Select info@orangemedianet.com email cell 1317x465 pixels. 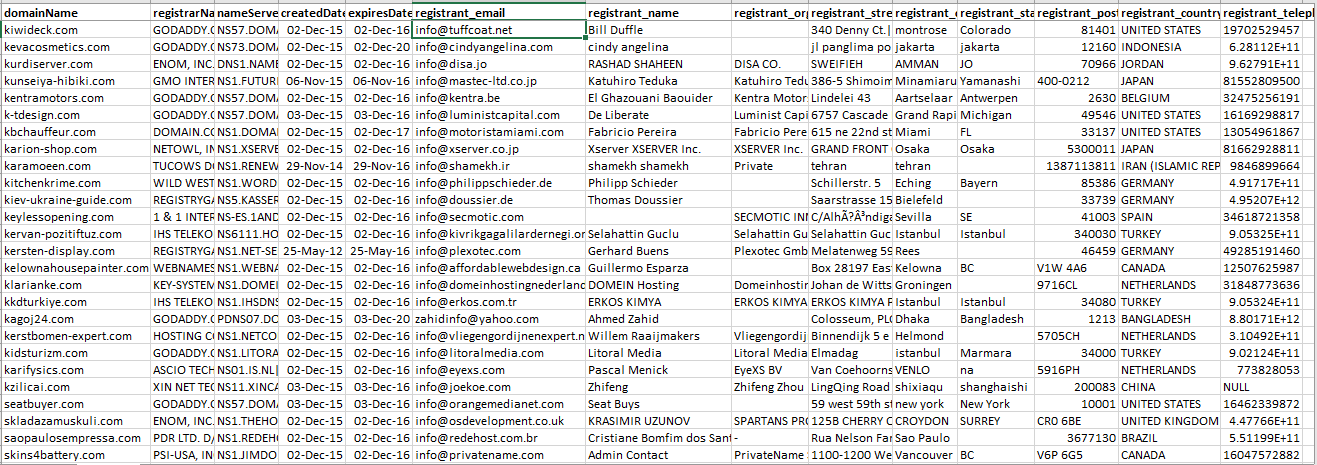pos(498,404)
